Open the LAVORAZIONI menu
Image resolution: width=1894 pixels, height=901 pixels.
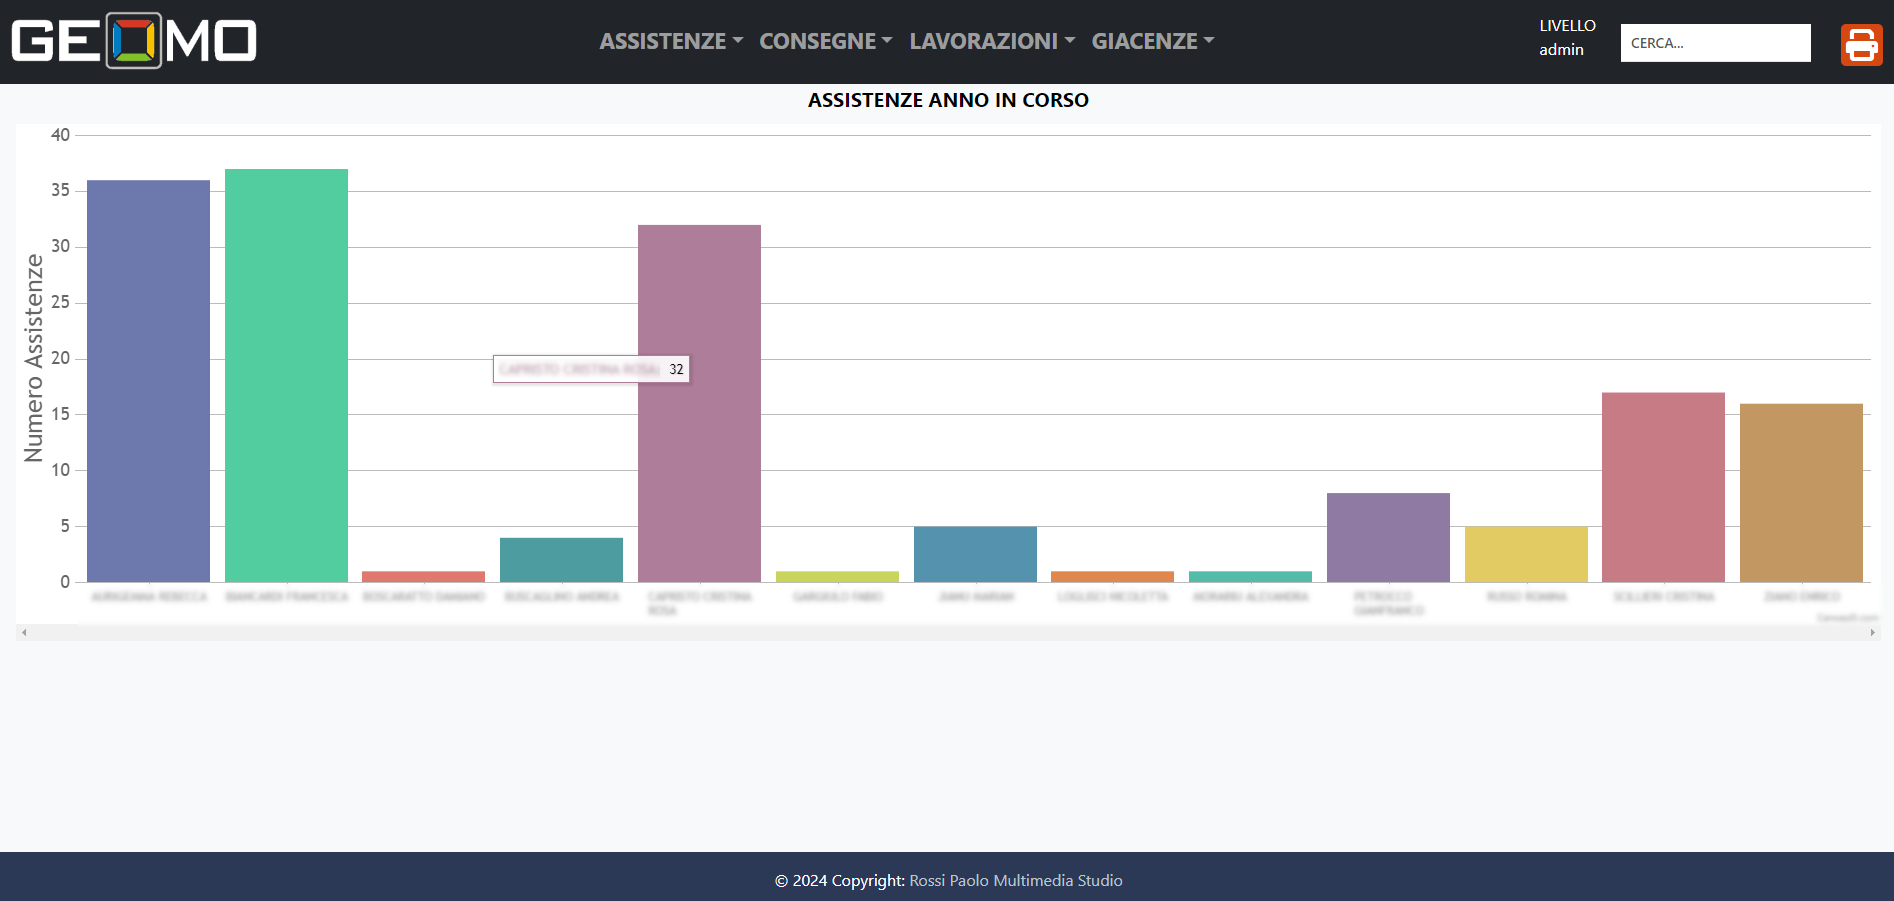click(992, 41)
